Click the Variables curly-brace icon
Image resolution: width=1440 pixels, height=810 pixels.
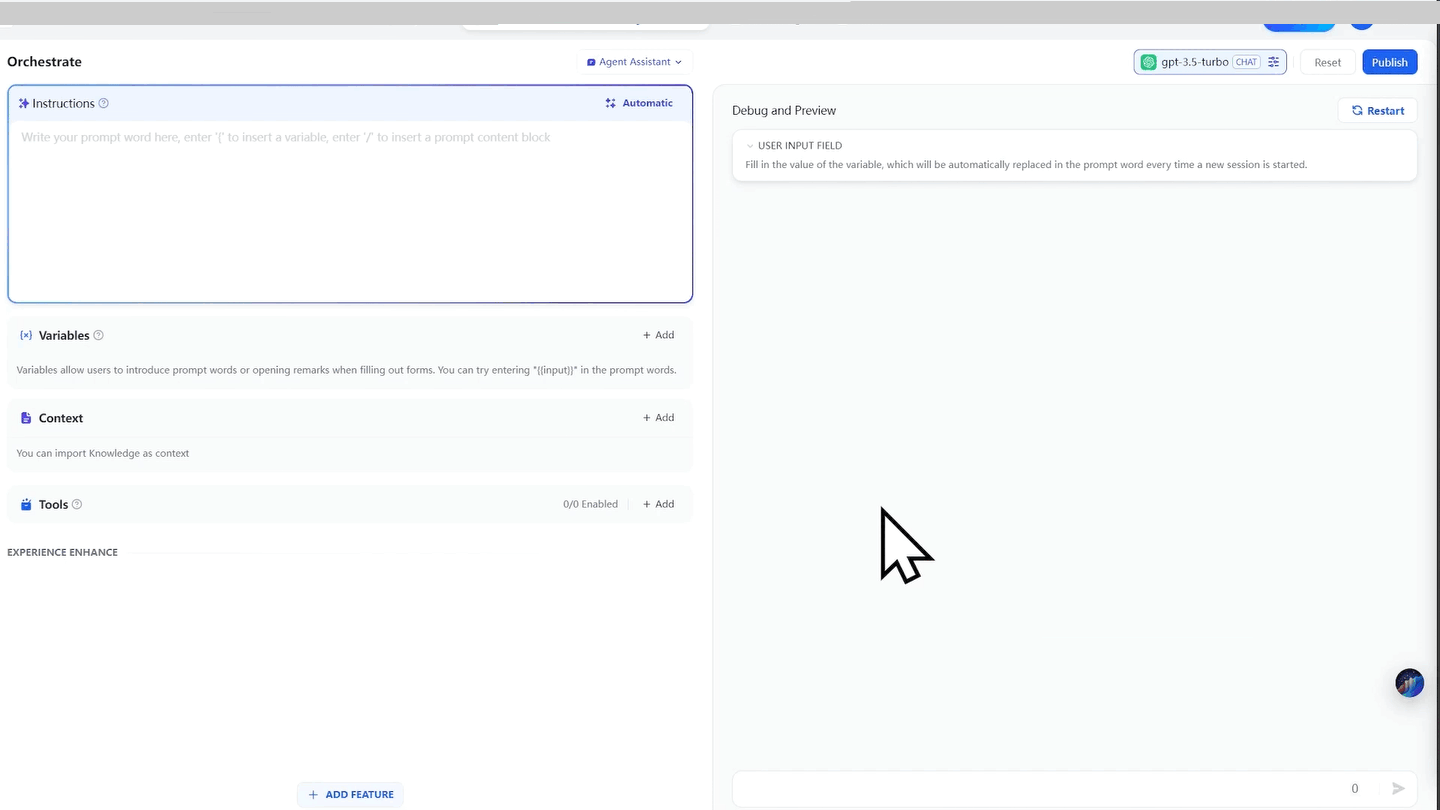(x=26, y=336)
